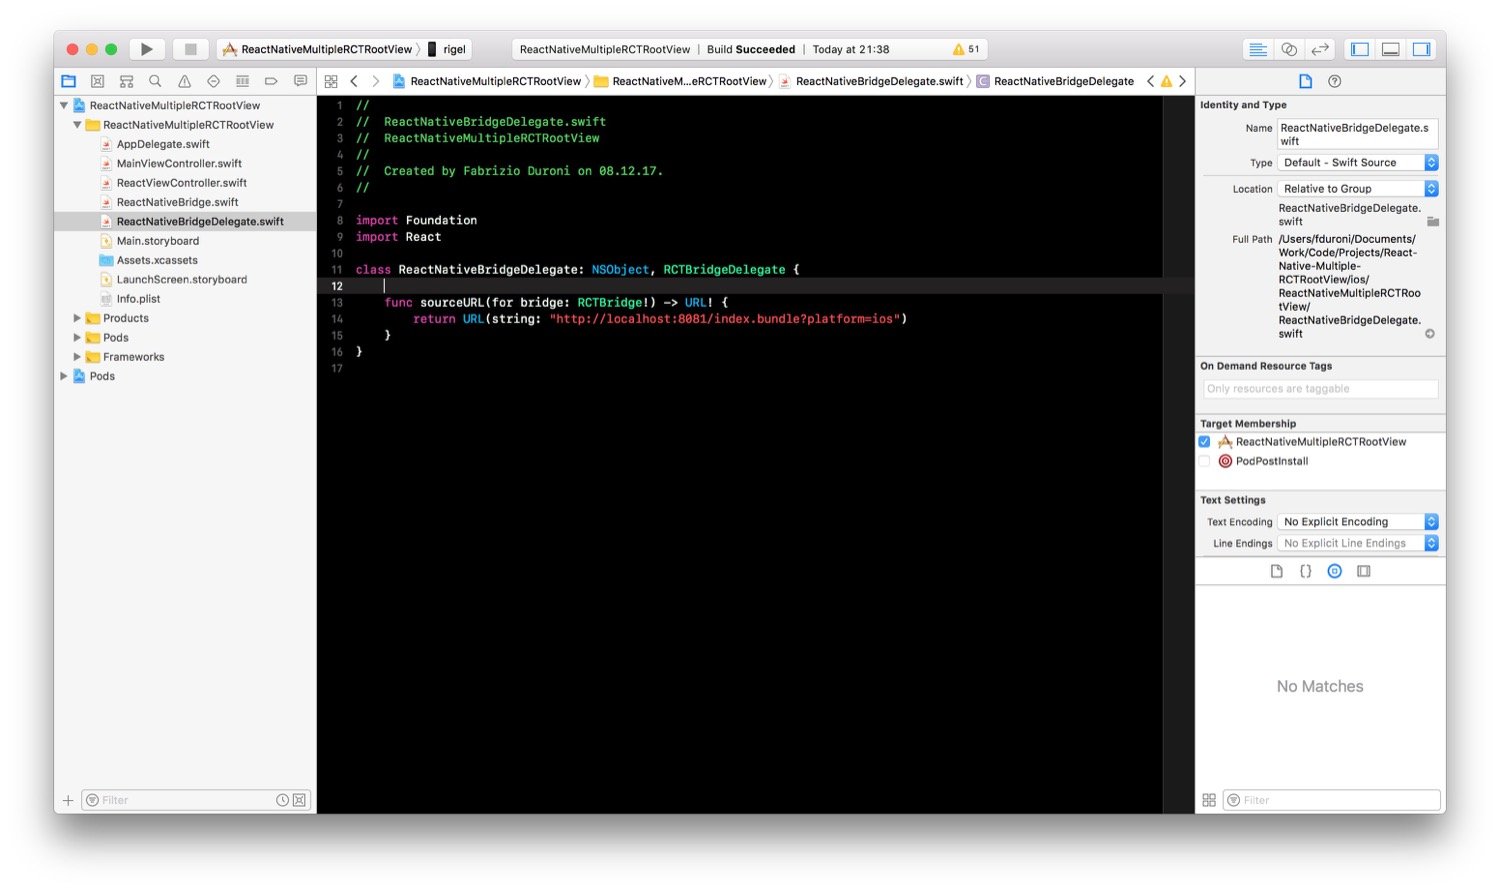Open the Test navigator

click(x=213, y=81)
